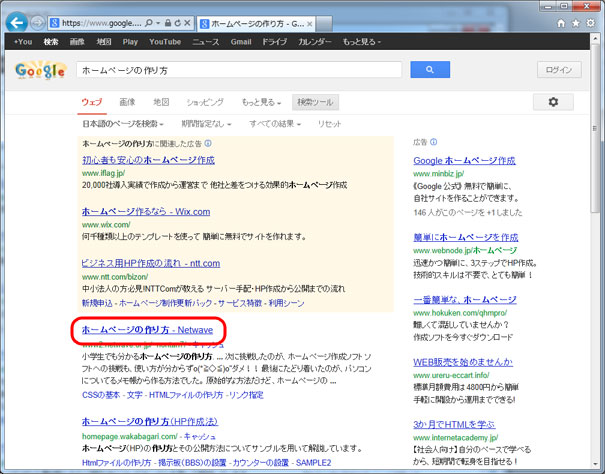Viewport: 605px width, 474px height.
Task: Open a new blank browser tab
Action: point(324,24)
